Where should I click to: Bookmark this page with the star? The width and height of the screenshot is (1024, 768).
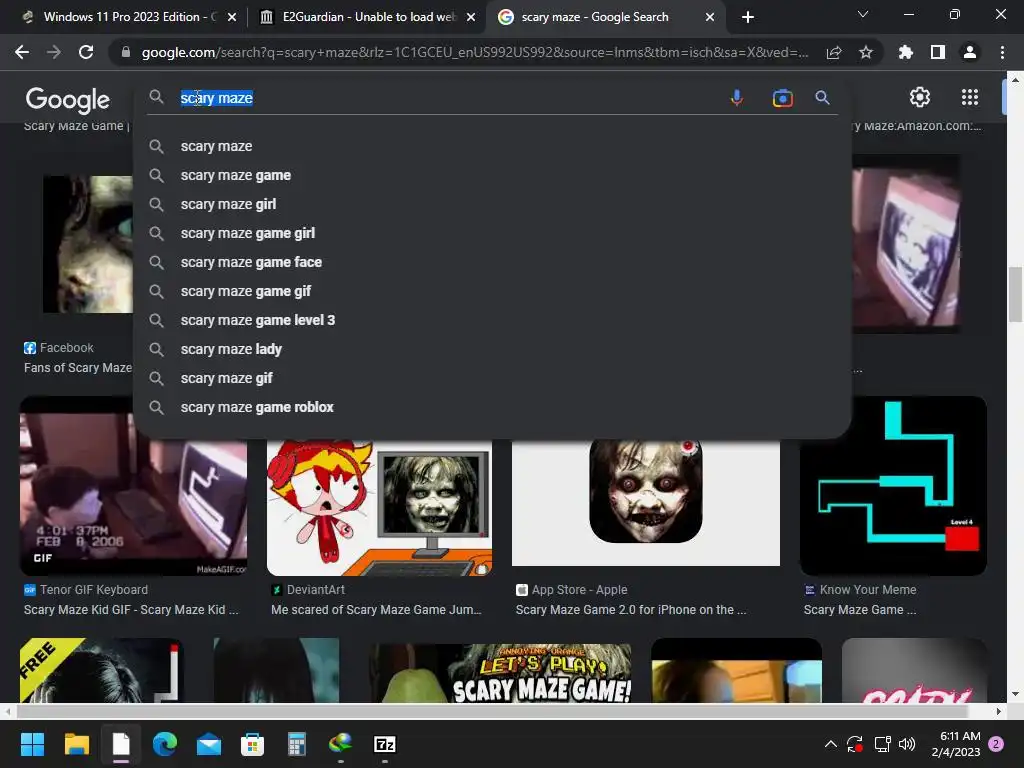[x=866, y=52]
